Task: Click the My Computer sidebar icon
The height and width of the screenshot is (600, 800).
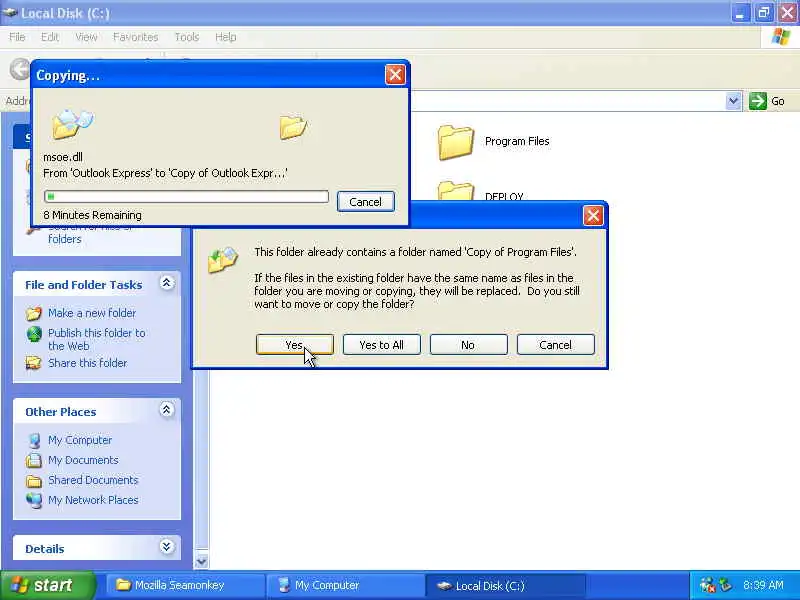Action: [x=34, y=440]
